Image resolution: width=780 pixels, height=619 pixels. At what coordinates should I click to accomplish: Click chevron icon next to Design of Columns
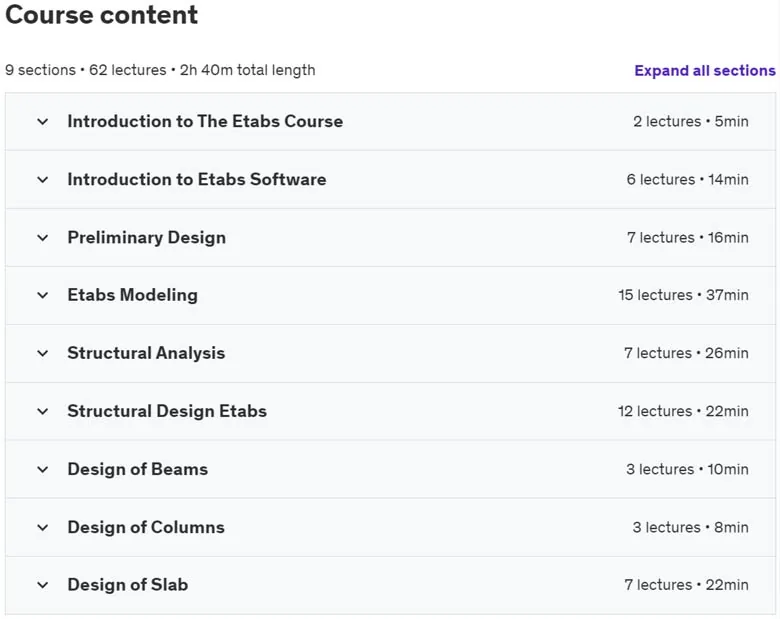pyautogui.click(x=43, y=527)
